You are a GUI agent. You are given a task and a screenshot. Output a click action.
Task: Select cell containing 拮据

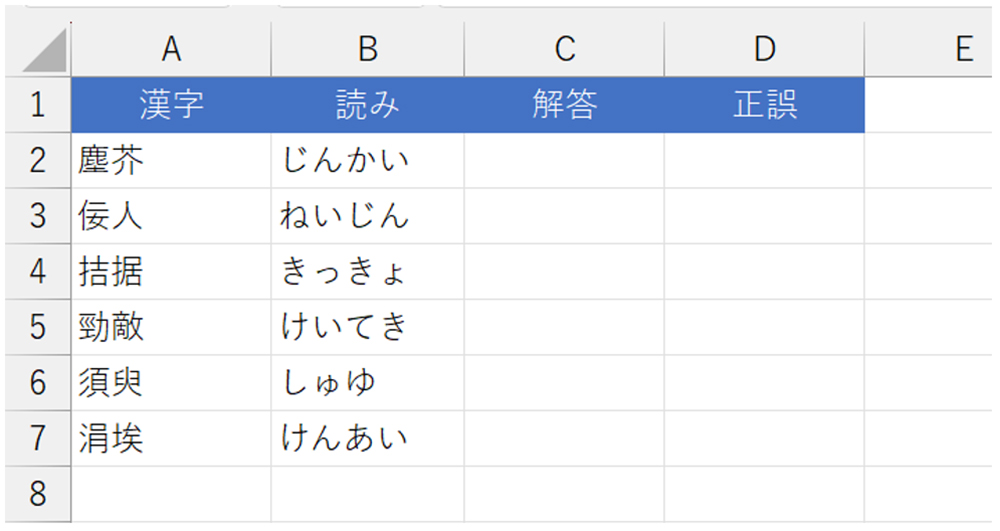(x=171, y=272)
